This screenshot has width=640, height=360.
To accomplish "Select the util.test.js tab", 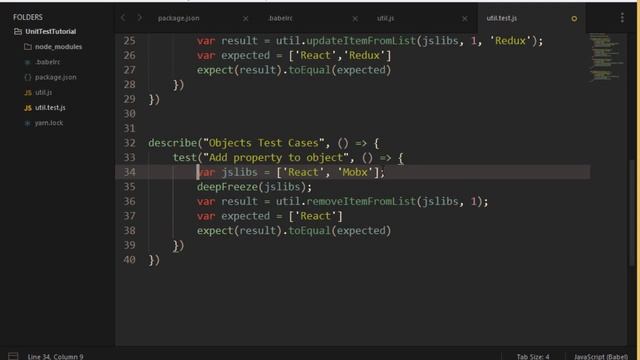I will (502, 18).
